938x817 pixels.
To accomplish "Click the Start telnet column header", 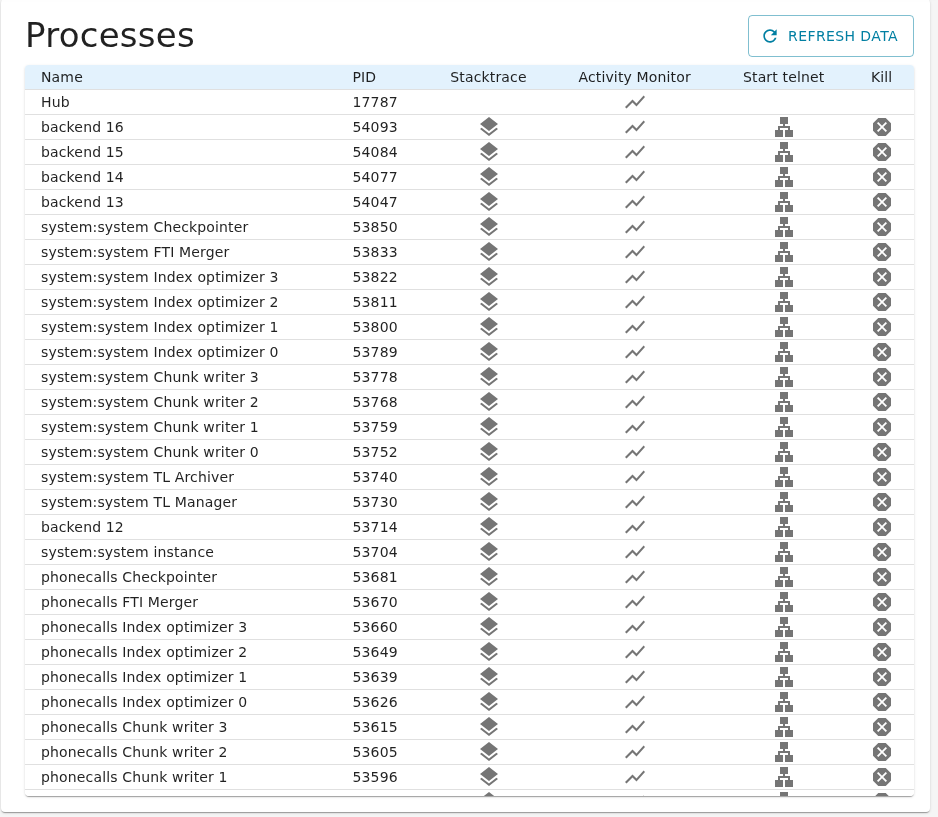I will click(x=783, y=77).
